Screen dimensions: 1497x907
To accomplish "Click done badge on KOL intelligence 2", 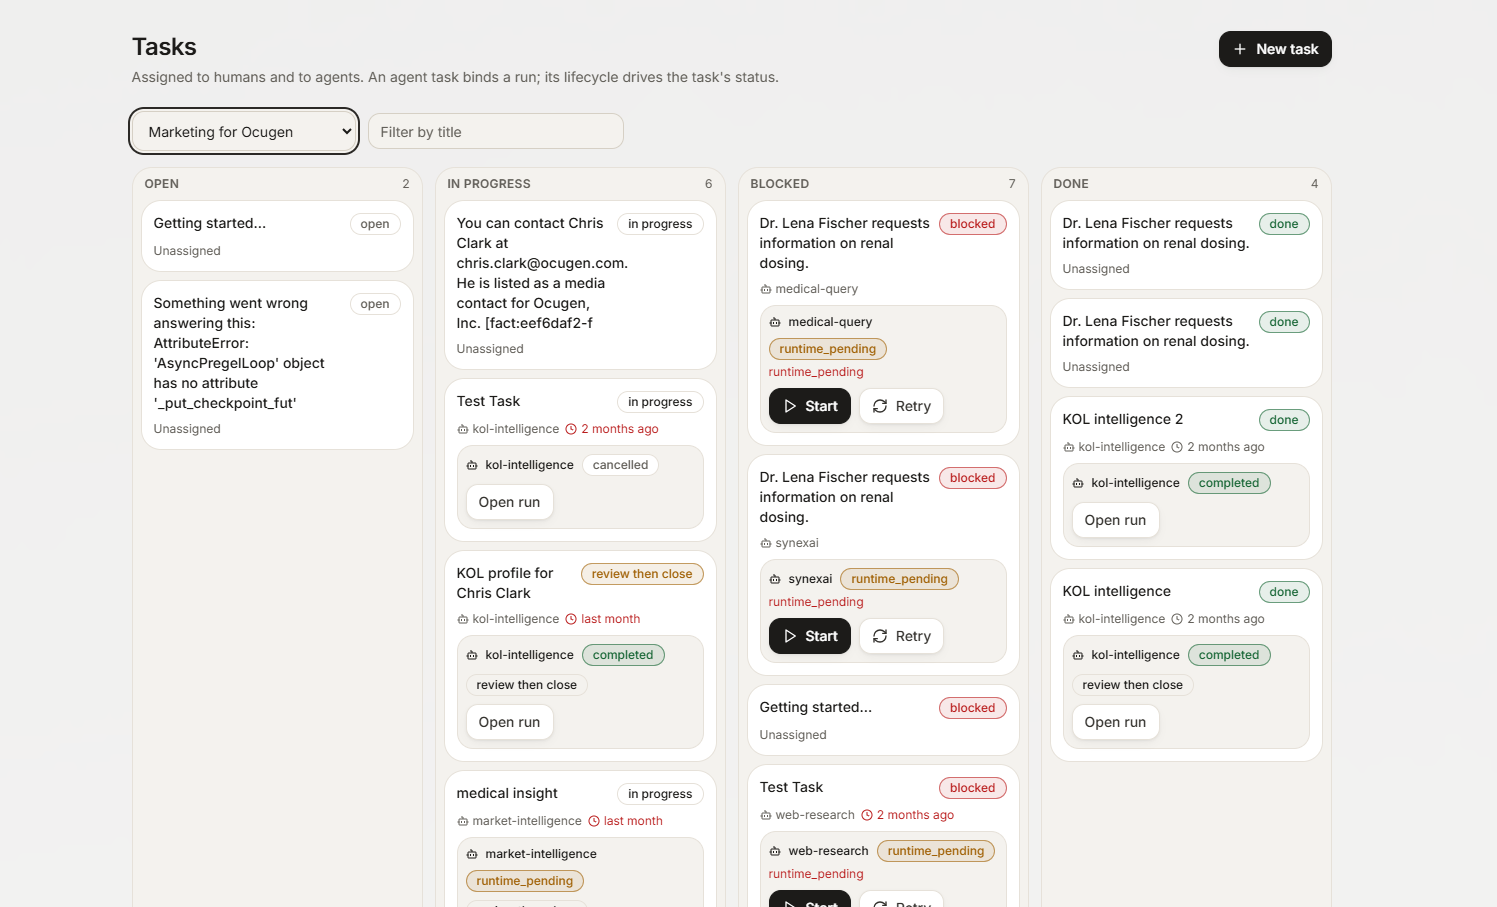I will point(1284,420).
